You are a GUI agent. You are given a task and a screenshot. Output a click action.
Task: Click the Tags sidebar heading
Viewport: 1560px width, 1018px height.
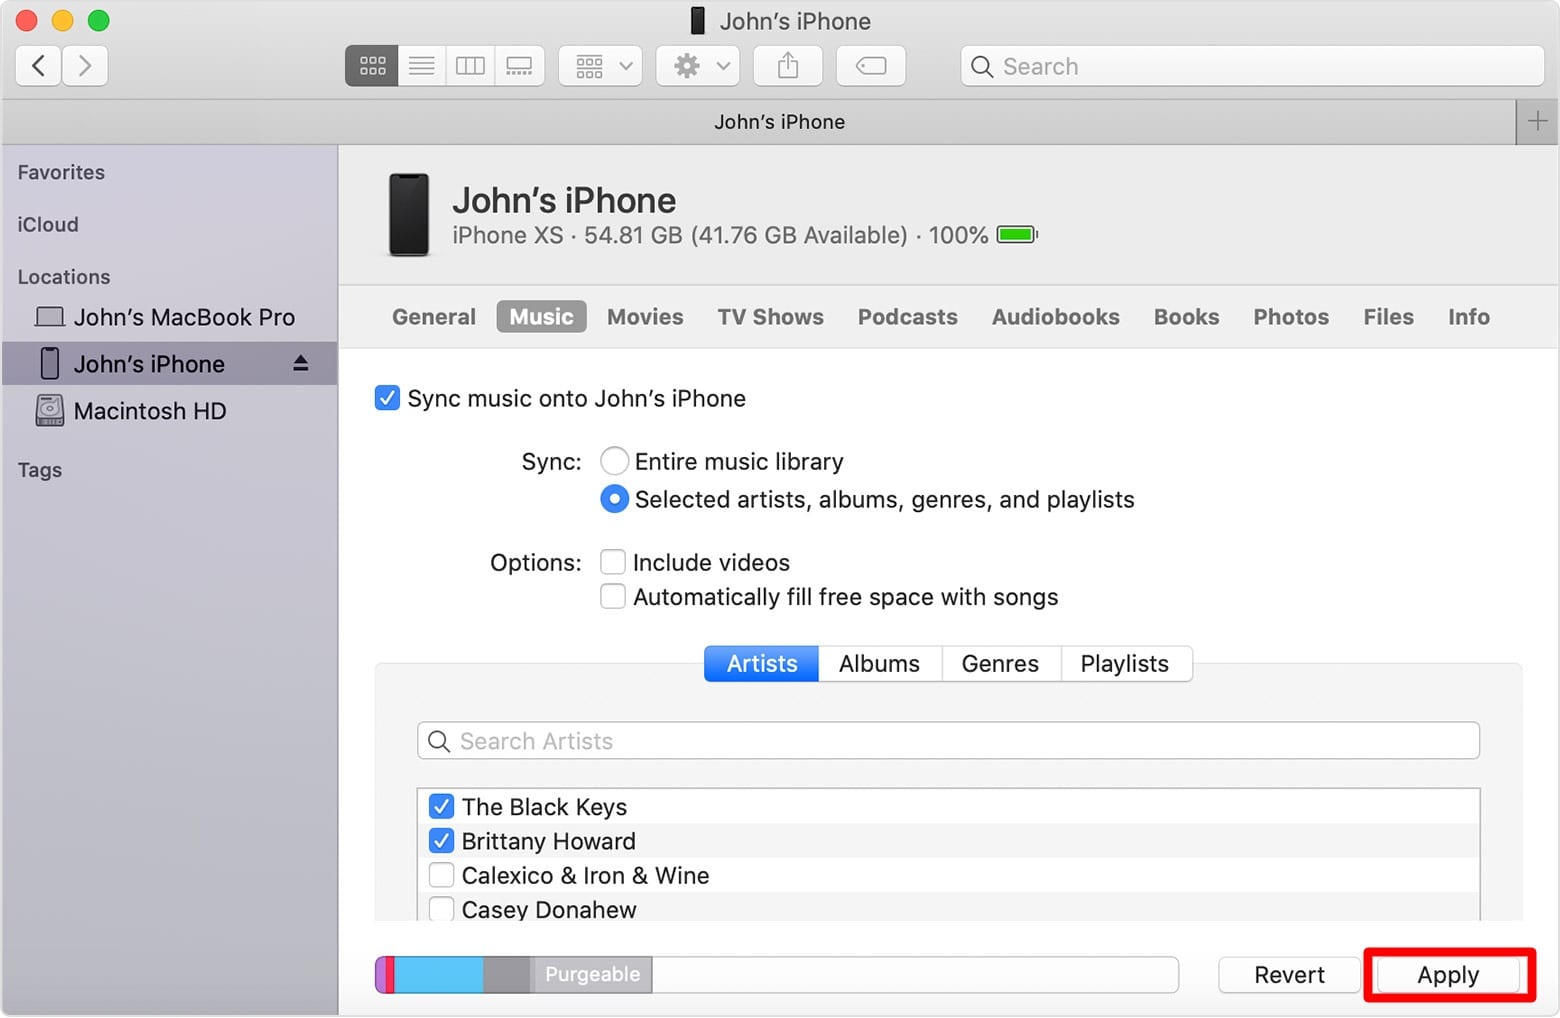point(40,470)
